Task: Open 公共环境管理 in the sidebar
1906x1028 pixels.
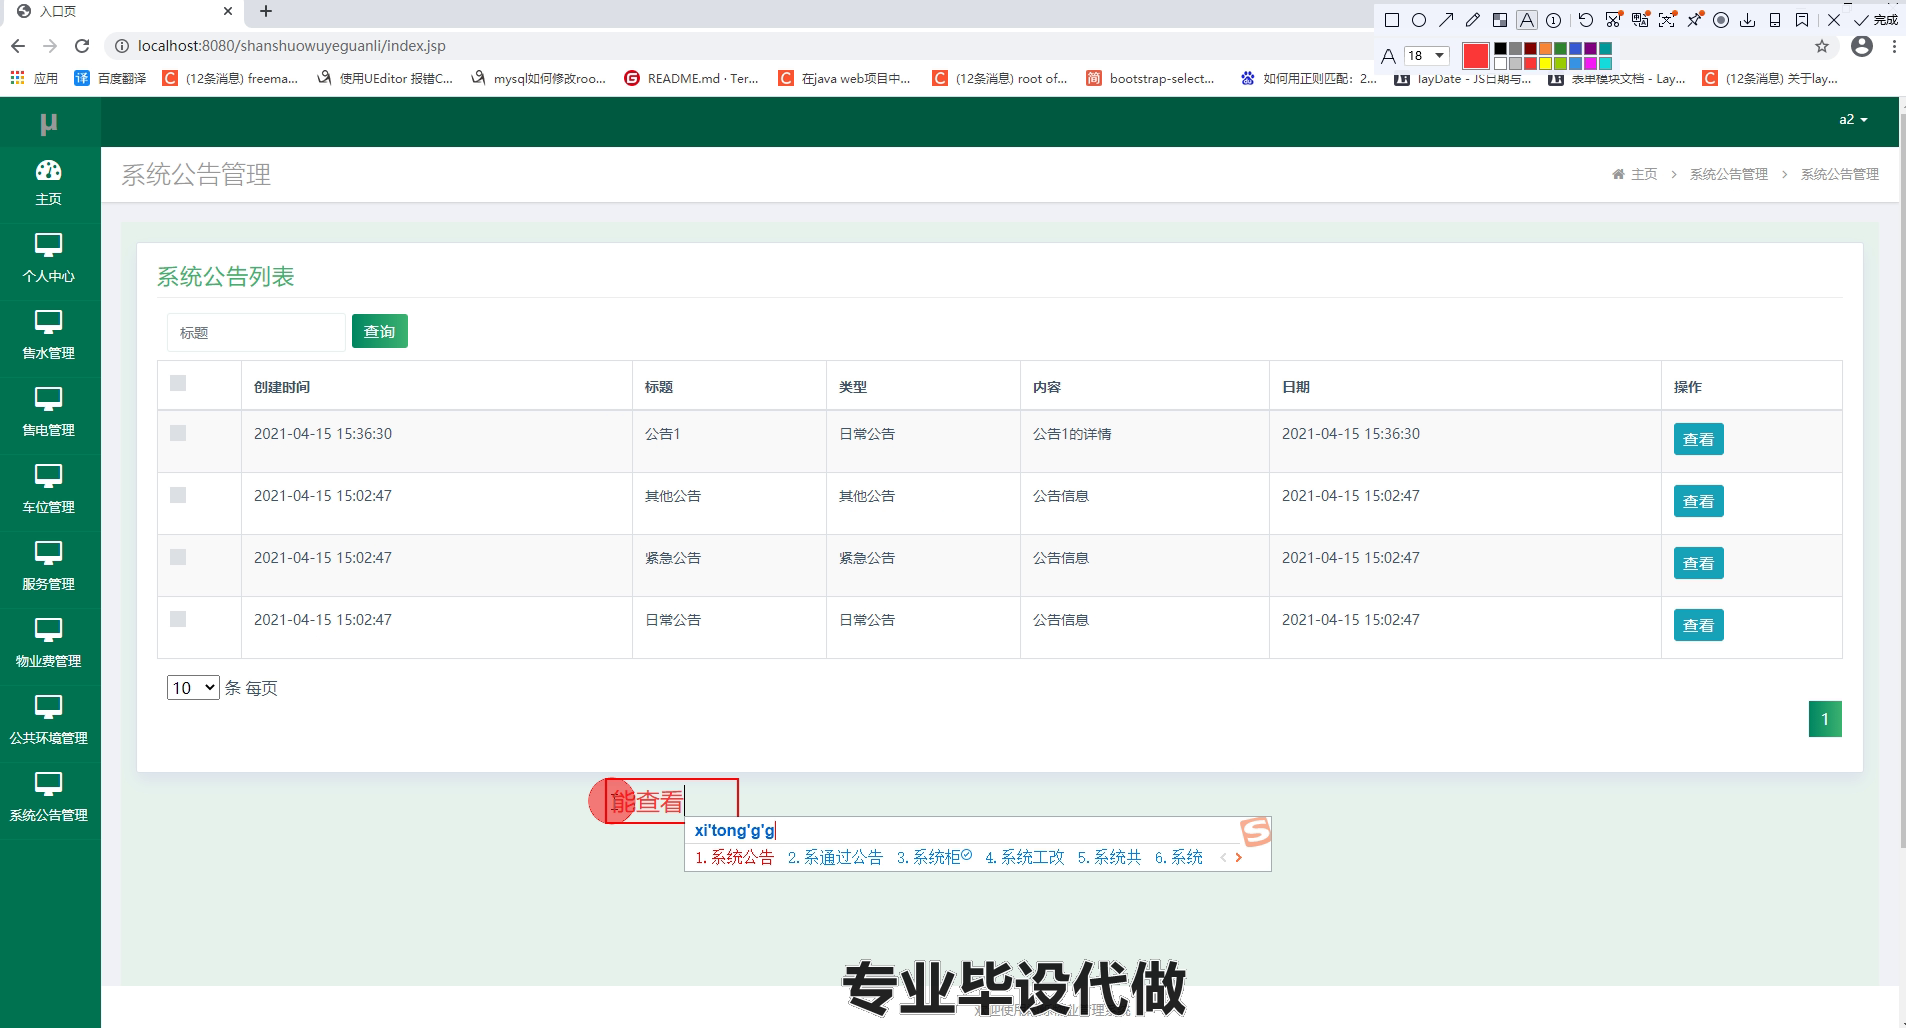Action: point(49,722)
